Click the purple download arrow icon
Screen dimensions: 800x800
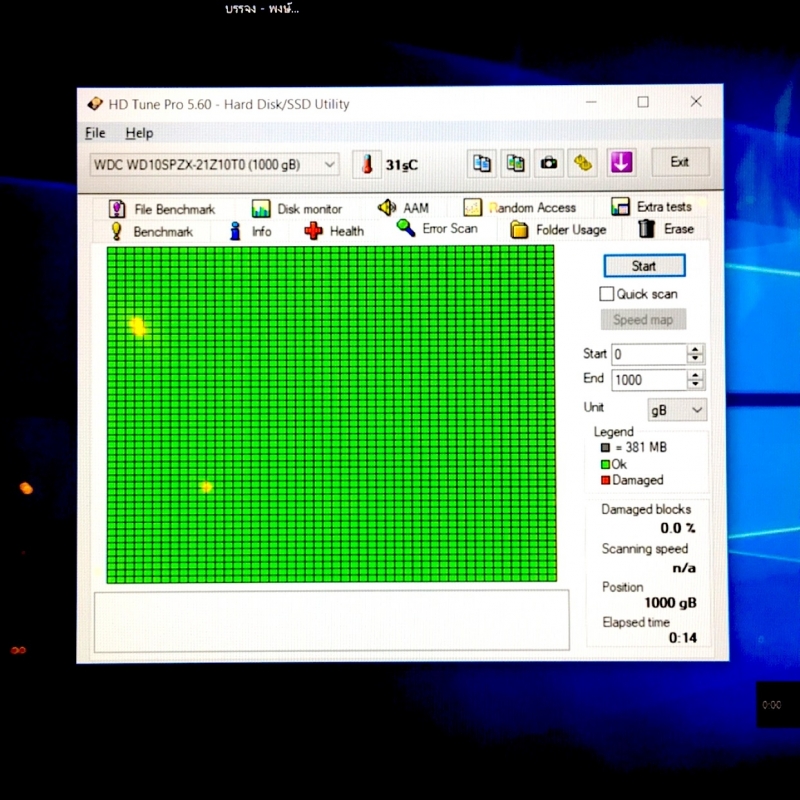point(621,163)
